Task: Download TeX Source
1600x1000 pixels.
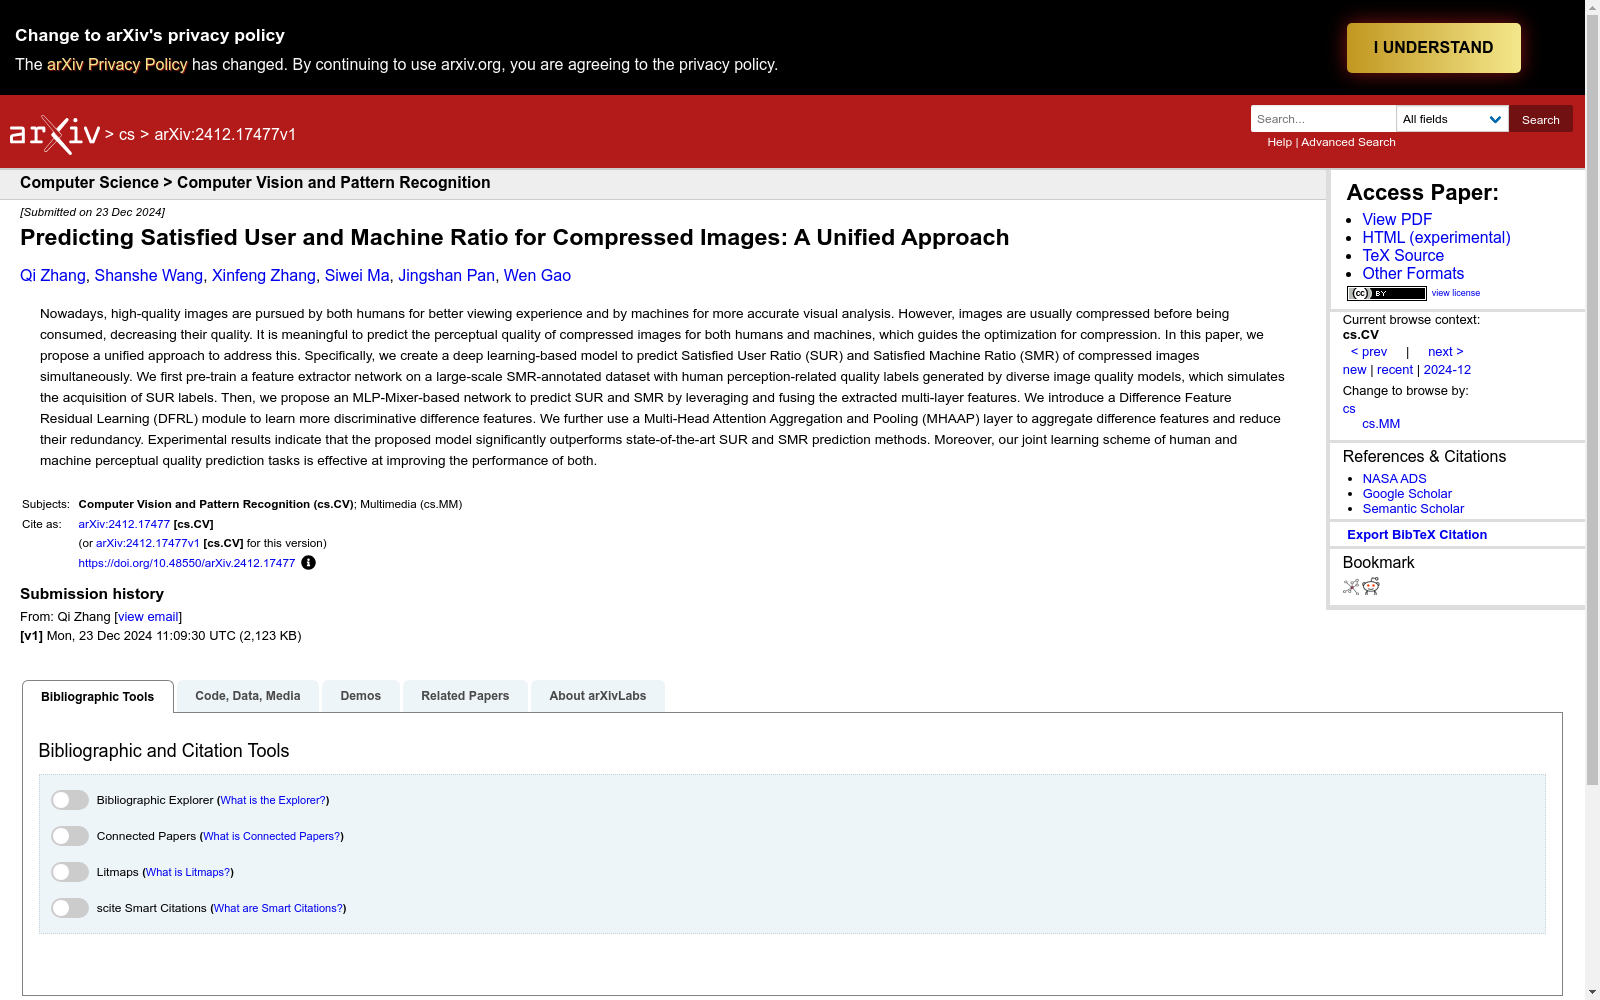Action: click(x=1403, y=256)
